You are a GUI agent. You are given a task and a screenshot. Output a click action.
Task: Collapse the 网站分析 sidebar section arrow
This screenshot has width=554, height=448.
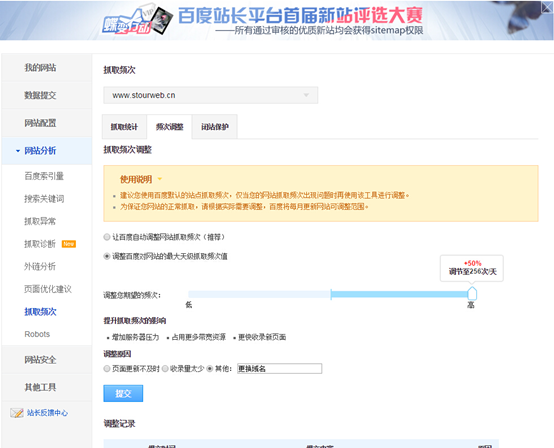coord(18,151)
